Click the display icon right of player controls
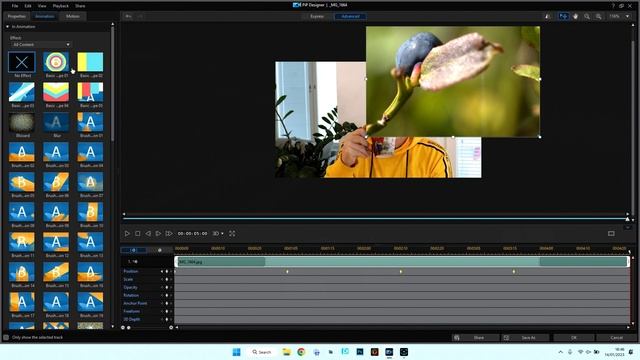 (x=611, y=233)
